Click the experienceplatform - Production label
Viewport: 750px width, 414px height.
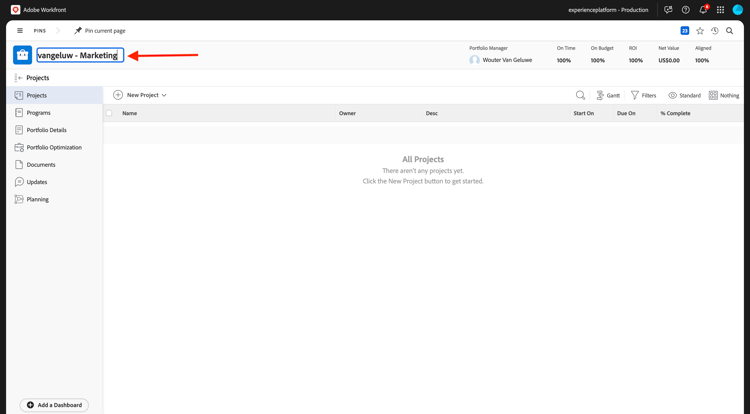pos(608,10)
